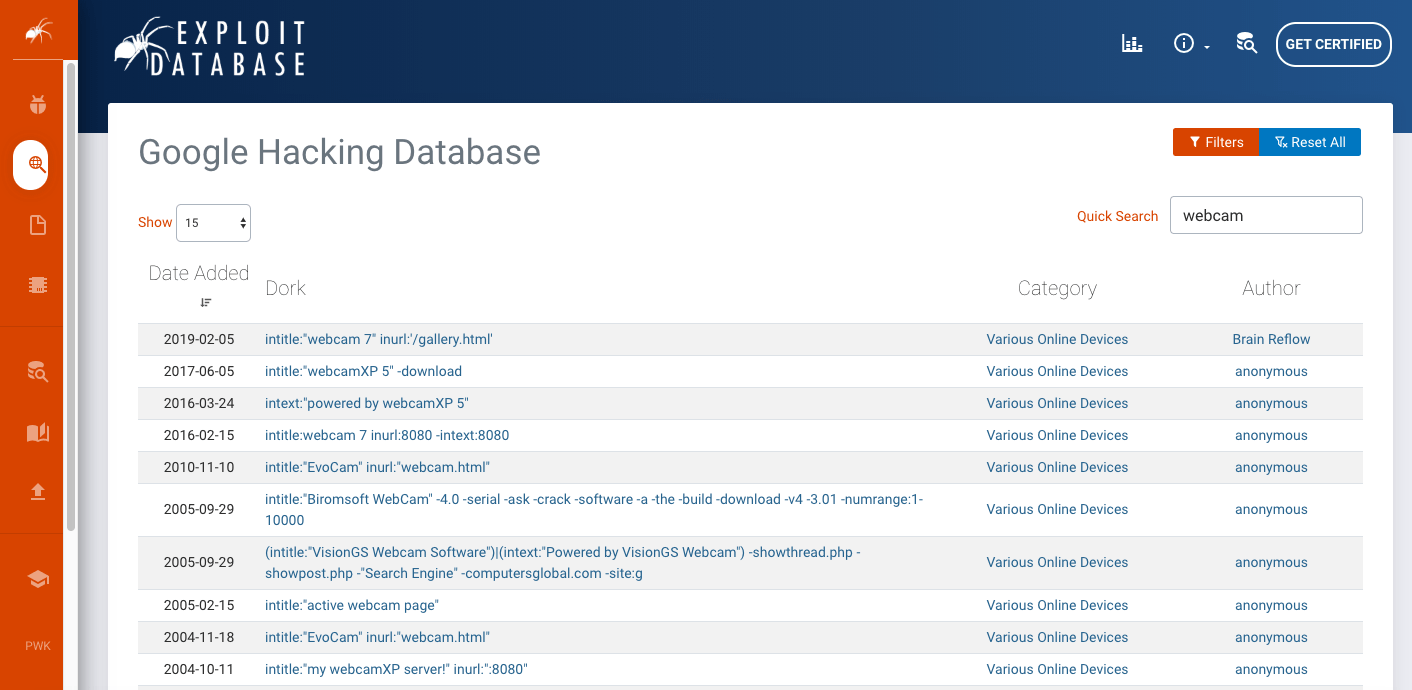The width and height of the screenshot is (1412, 690).
Task: Click Various Online Devices in the 2016-02-15 row
Action: pos(1057,435)
